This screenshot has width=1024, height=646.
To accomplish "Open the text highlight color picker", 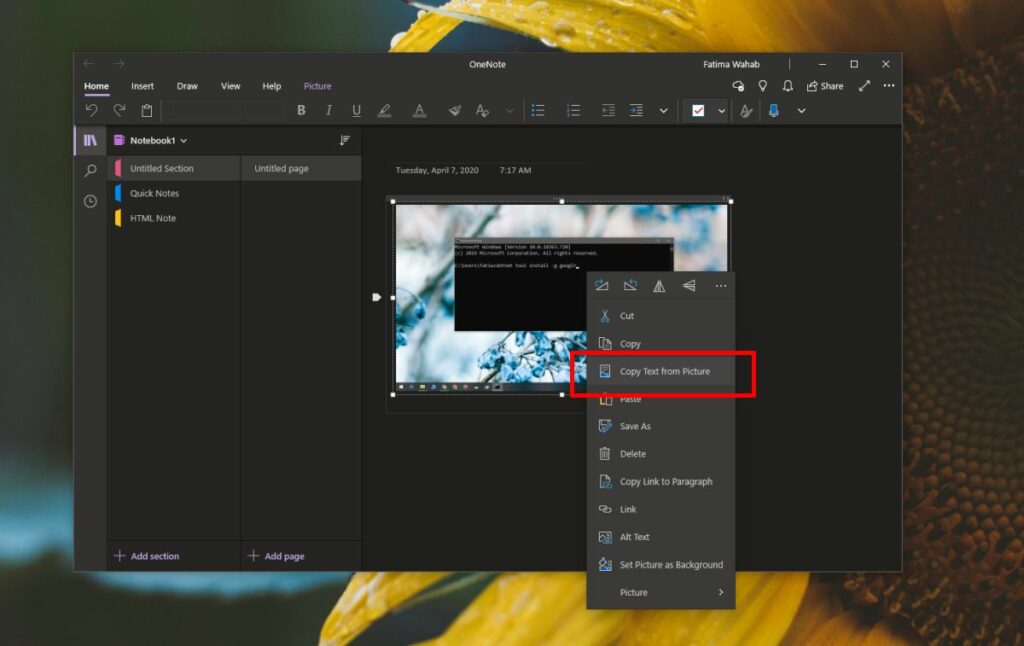I will (x=384, y=110).
